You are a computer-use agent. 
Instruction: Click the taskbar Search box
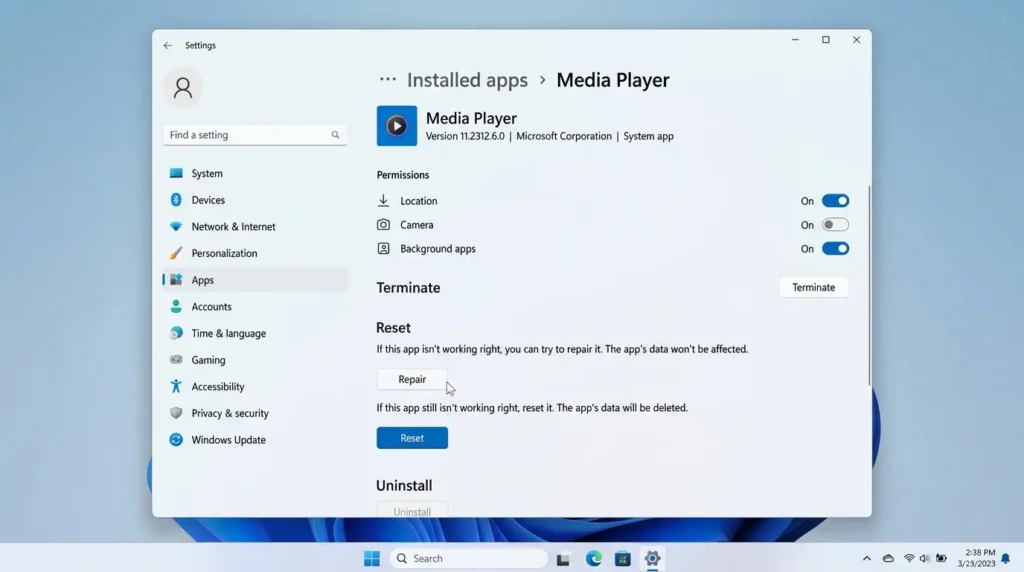(x=469, y=559)
